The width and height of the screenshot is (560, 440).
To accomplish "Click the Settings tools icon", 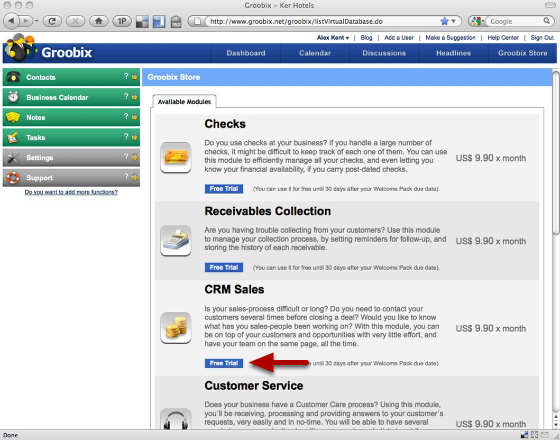I will click(13, 158).
